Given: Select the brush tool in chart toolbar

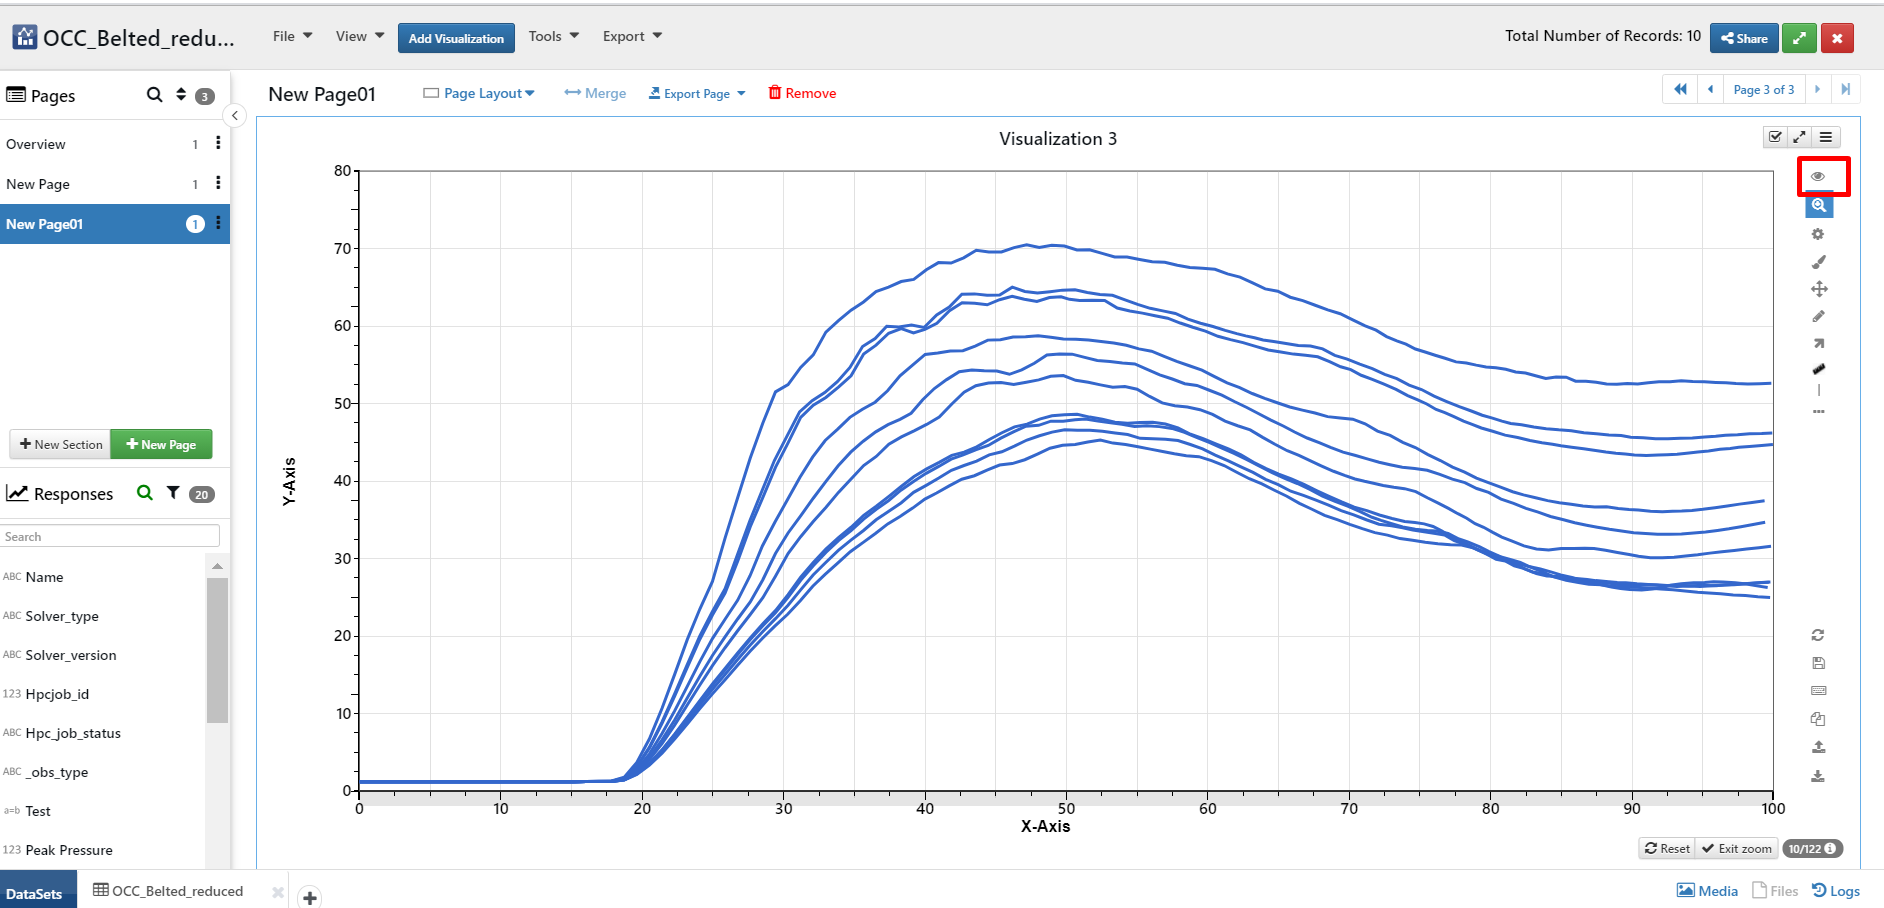Looking at the screenshot, I should pyautogui.click(x=1818, y=262).
